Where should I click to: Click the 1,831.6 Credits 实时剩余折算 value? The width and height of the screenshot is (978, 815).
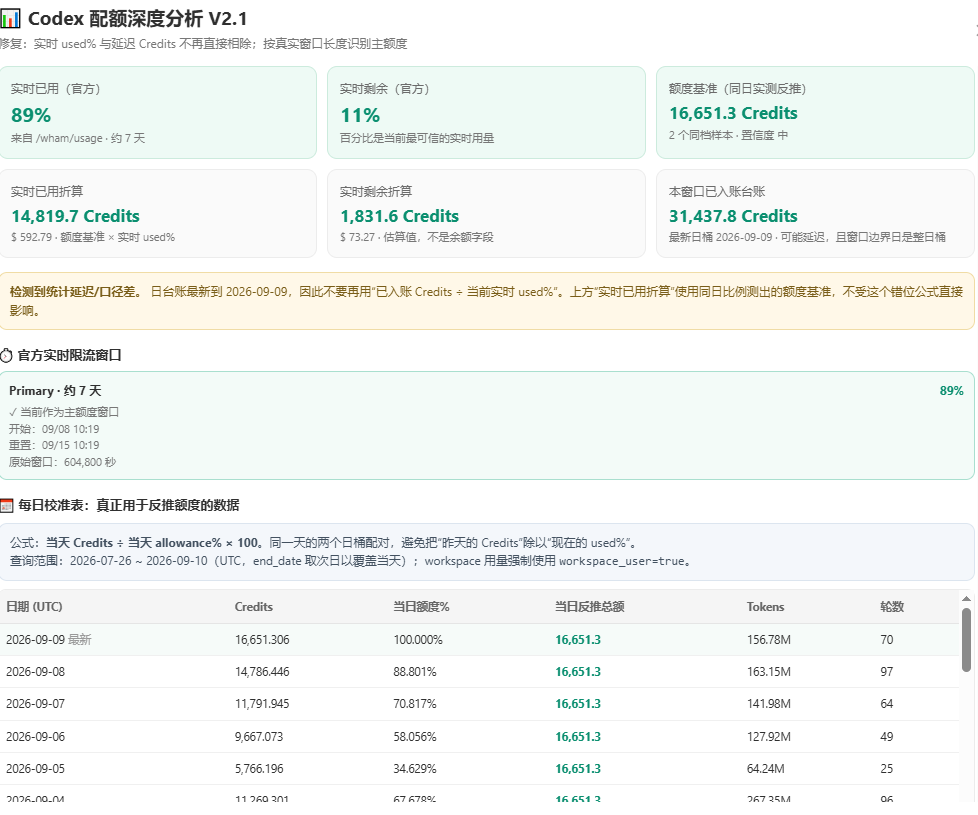399,216
